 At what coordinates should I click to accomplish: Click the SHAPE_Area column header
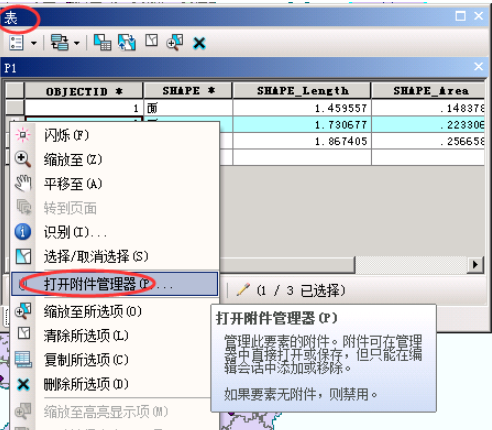pos(428,91)
